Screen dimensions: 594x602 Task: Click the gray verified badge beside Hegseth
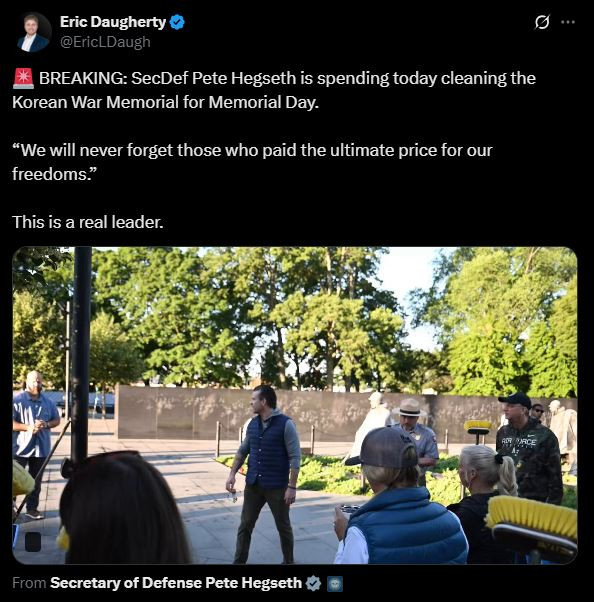313,583
